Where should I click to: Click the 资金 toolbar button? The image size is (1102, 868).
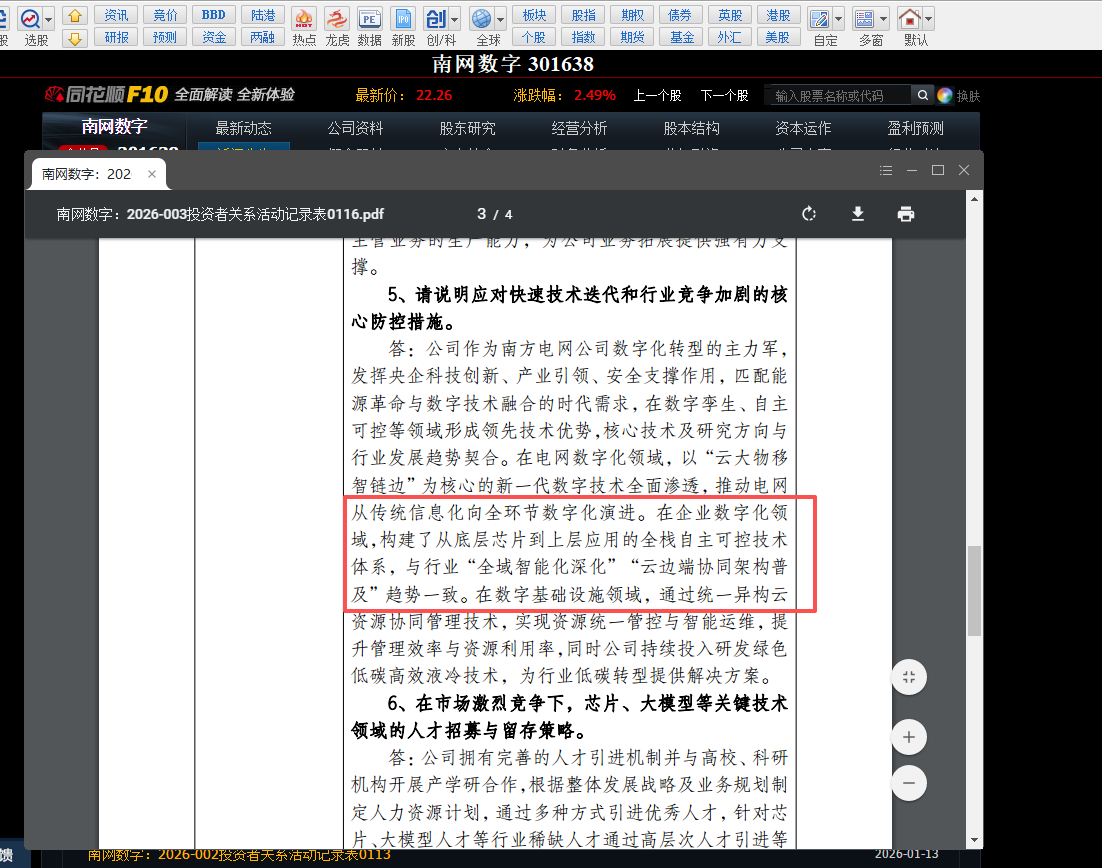(x=214, y=37)
